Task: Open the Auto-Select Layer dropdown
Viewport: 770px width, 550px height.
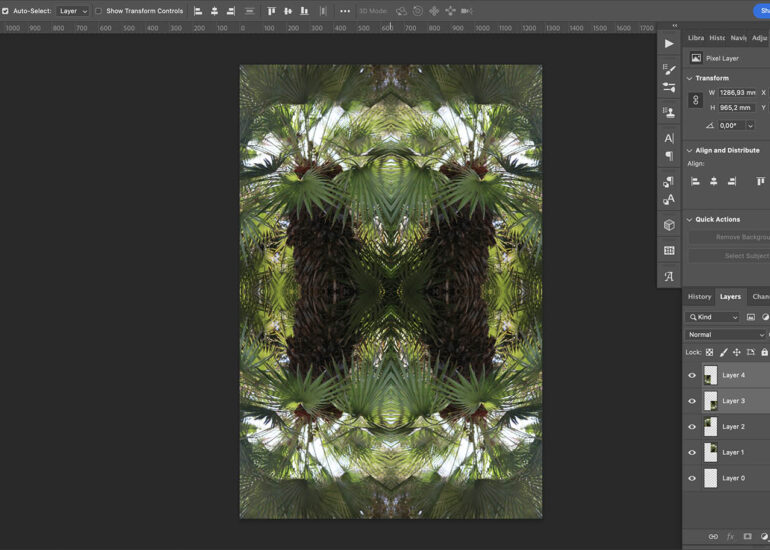Action: tap(72, 11)
